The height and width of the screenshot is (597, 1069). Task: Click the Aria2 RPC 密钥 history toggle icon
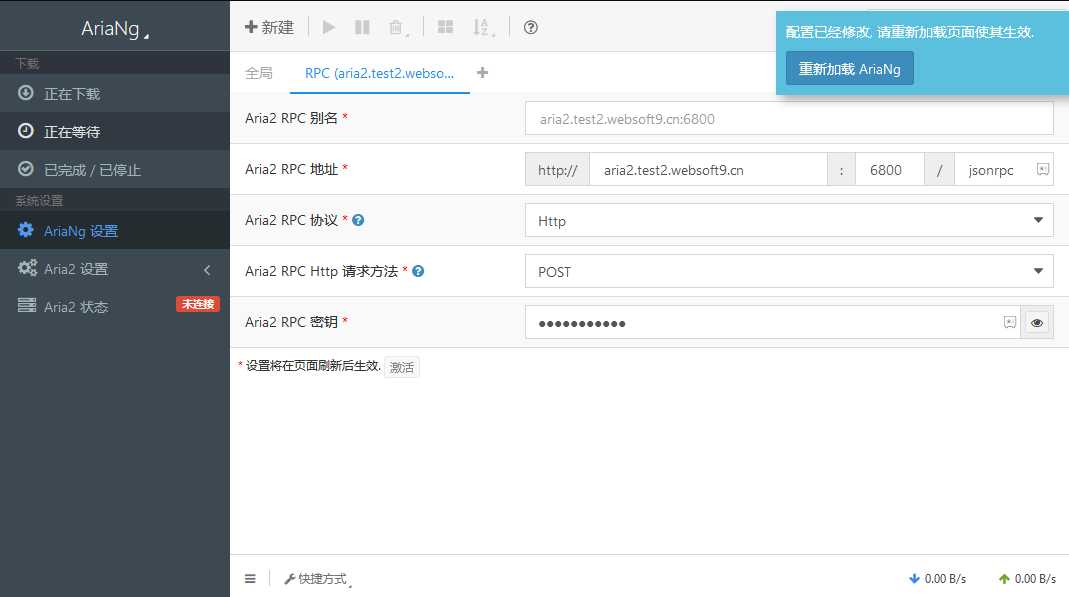tap(1009, 322)
